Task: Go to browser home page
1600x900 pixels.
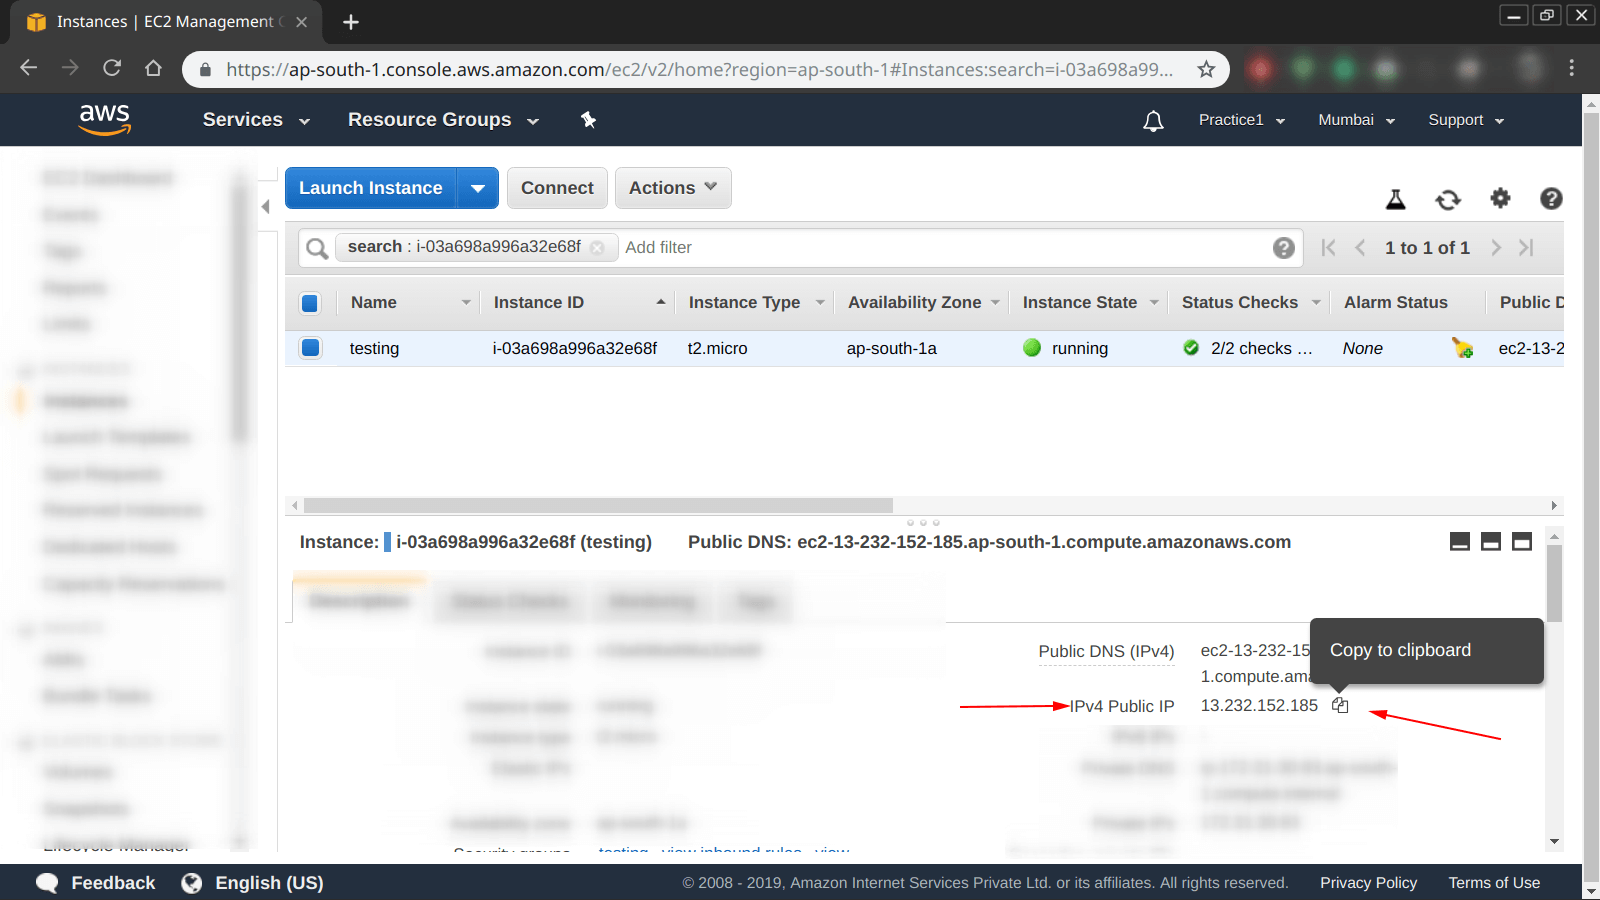Action: coord(153,68)
